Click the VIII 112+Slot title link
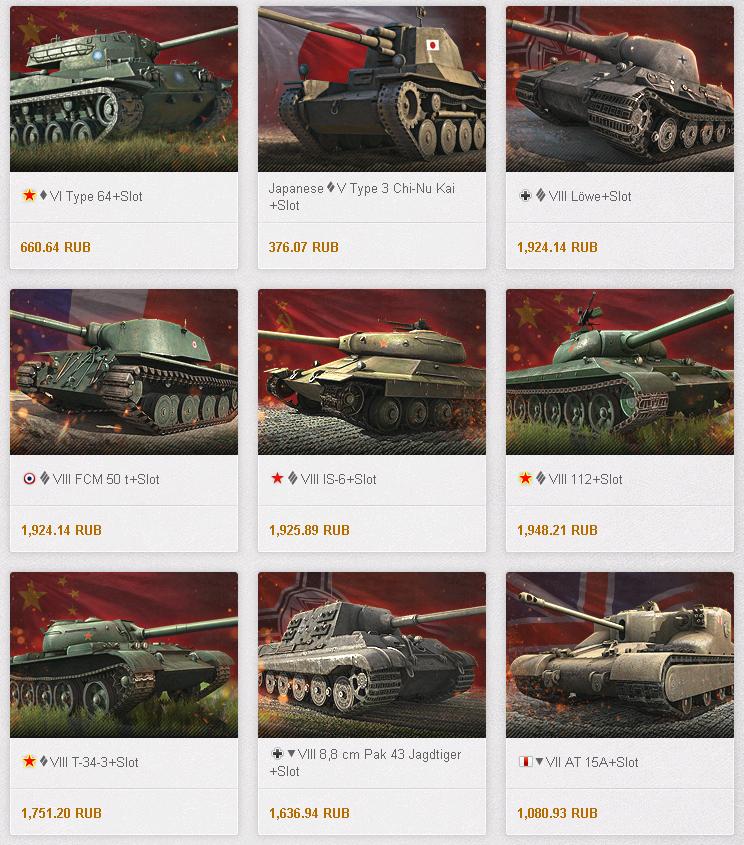Viewport: 744px width, 845px height. (586, 479)
